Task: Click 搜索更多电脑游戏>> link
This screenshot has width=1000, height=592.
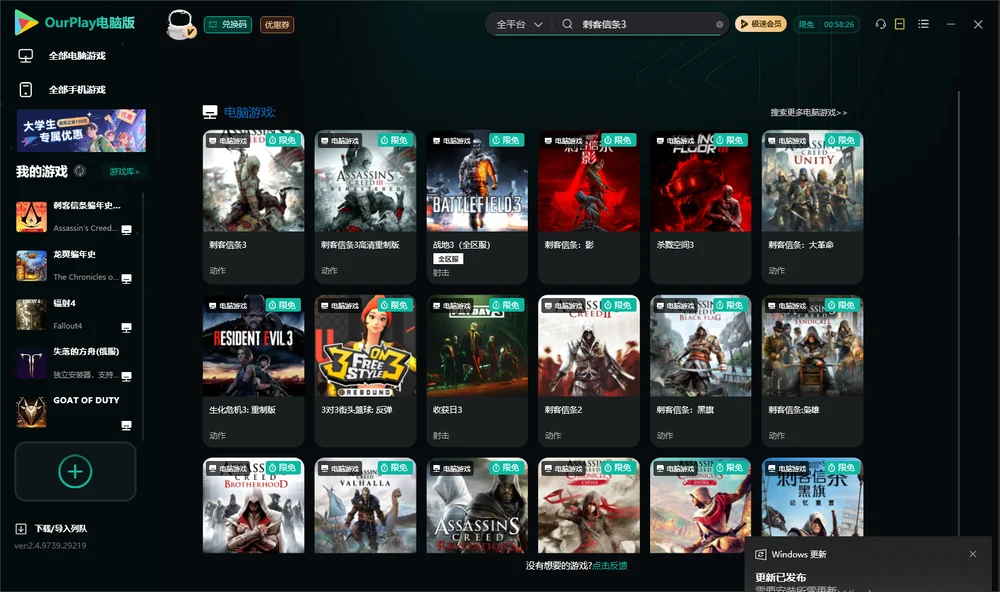Action: point(809,113)
